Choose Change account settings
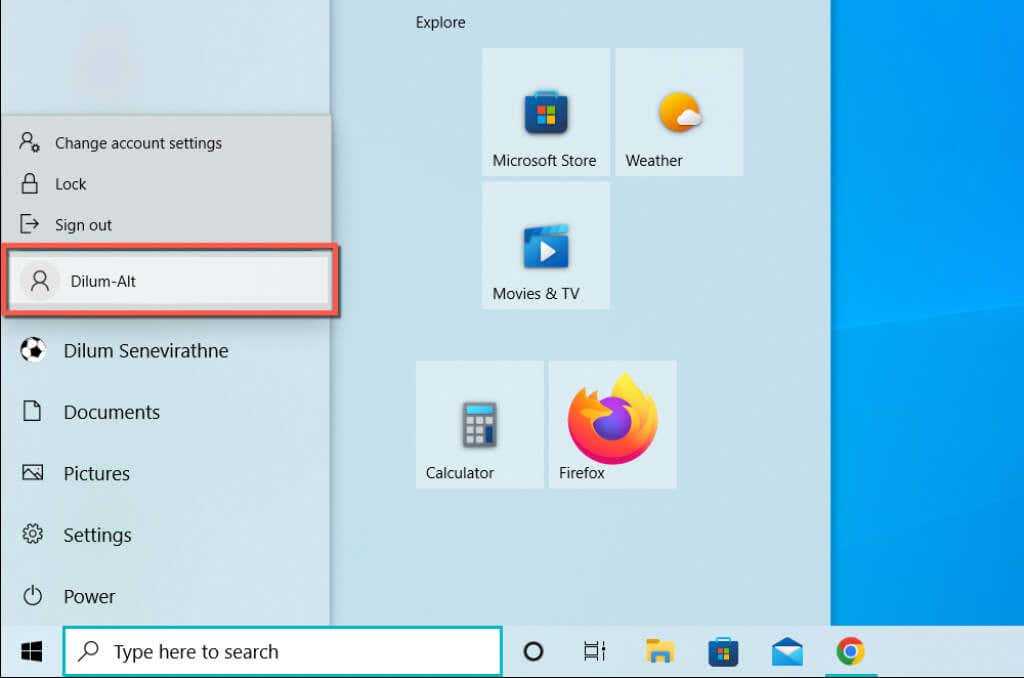 (x=166, y=142)
